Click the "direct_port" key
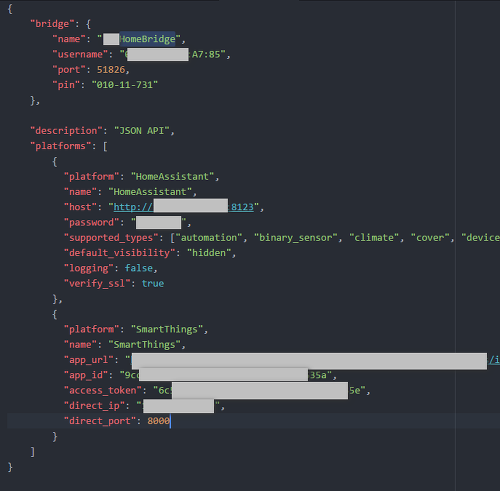 (100, 421)
